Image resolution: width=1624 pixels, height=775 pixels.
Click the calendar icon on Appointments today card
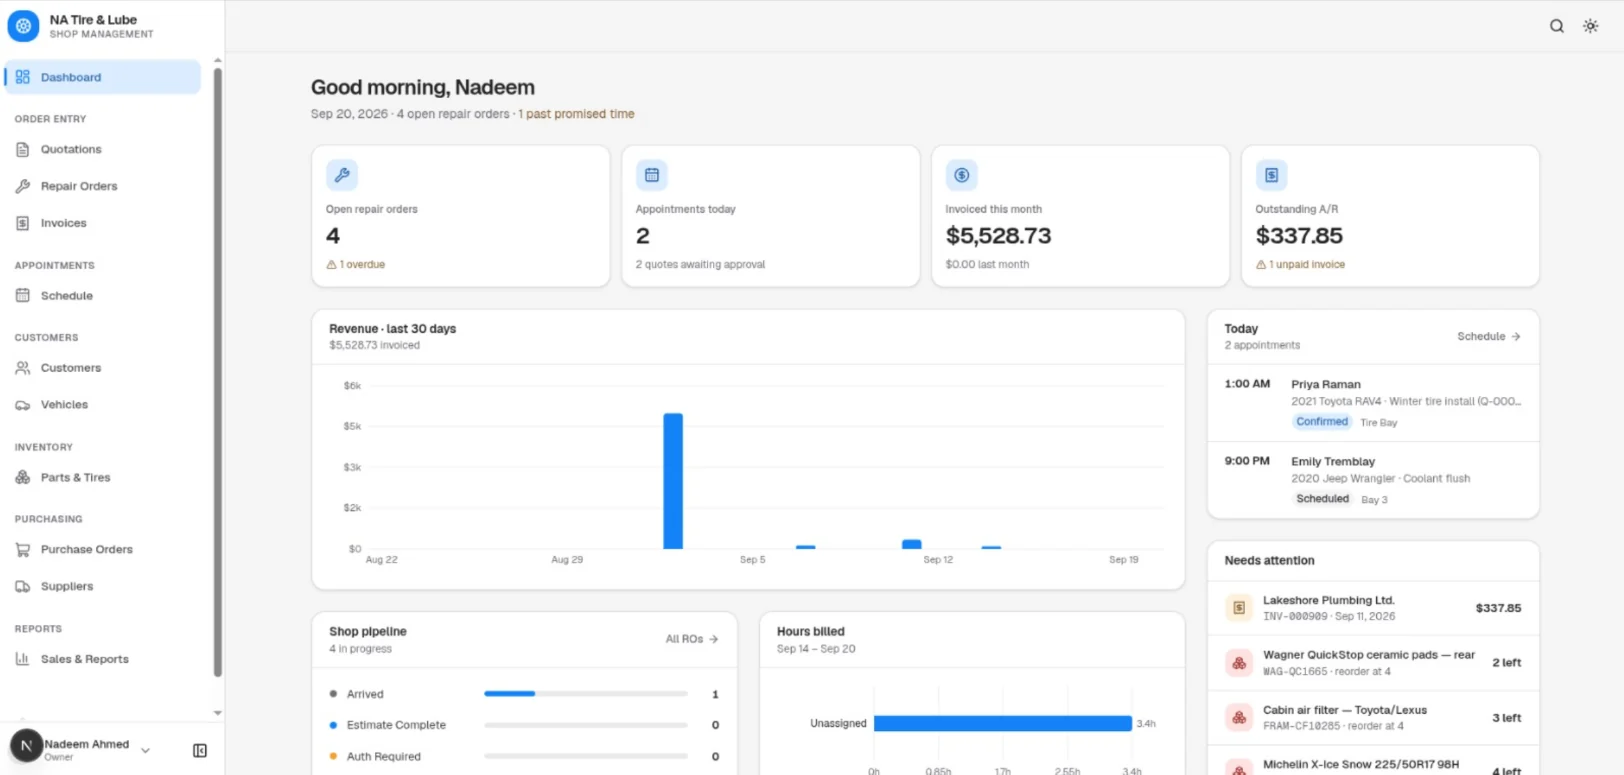tap(652, 175)
